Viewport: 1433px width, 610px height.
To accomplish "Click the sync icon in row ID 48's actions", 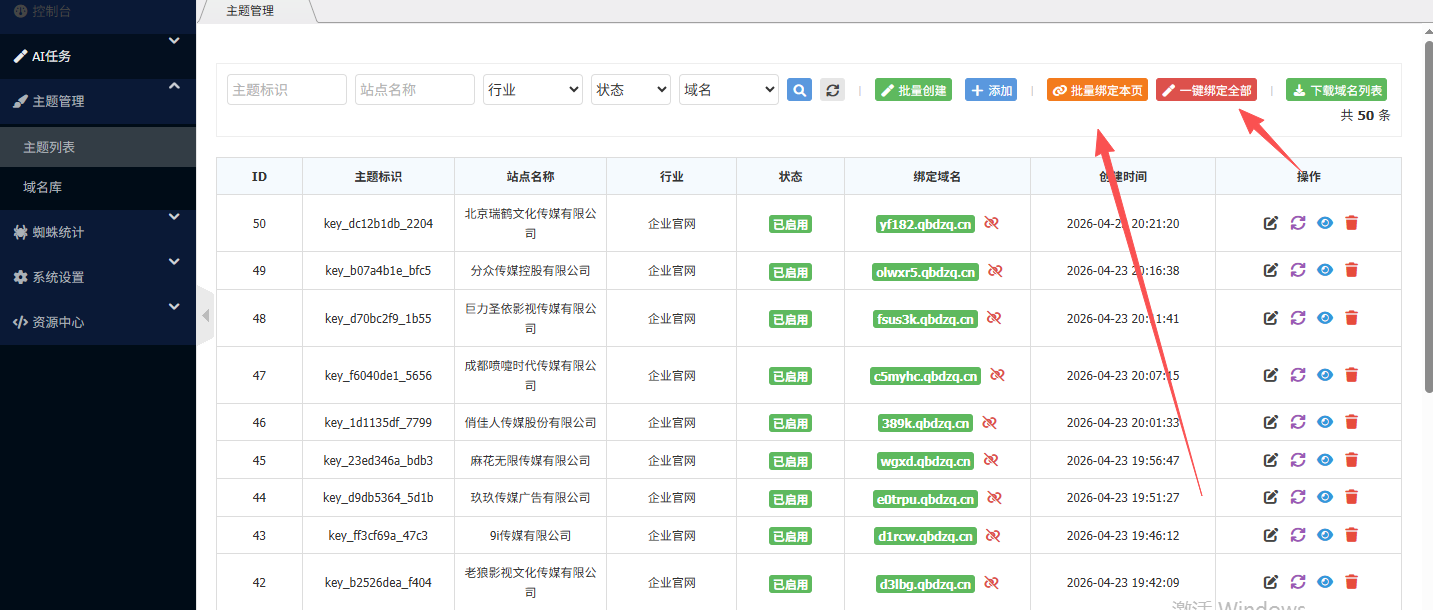I will [1297, 318].
